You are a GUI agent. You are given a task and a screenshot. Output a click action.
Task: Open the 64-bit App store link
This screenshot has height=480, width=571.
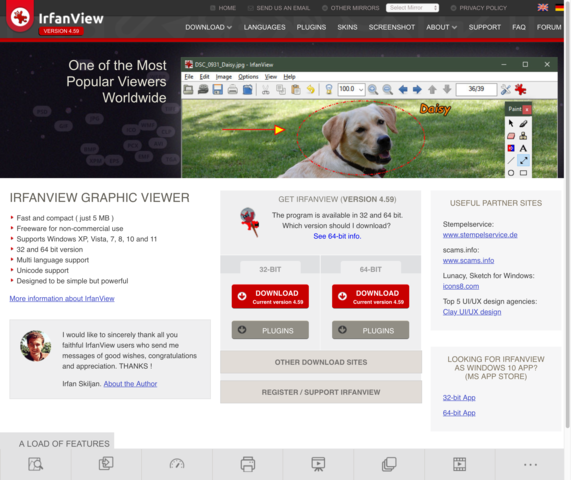(459, 413)
